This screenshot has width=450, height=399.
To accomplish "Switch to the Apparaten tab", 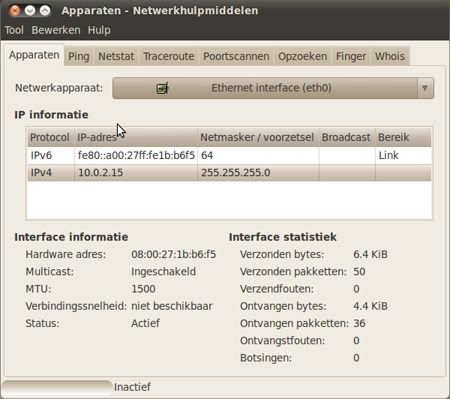I will (34, 55).
